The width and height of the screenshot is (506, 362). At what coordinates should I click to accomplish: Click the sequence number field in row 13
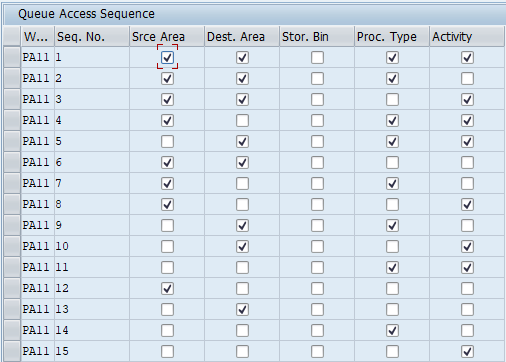click(92, 309)
